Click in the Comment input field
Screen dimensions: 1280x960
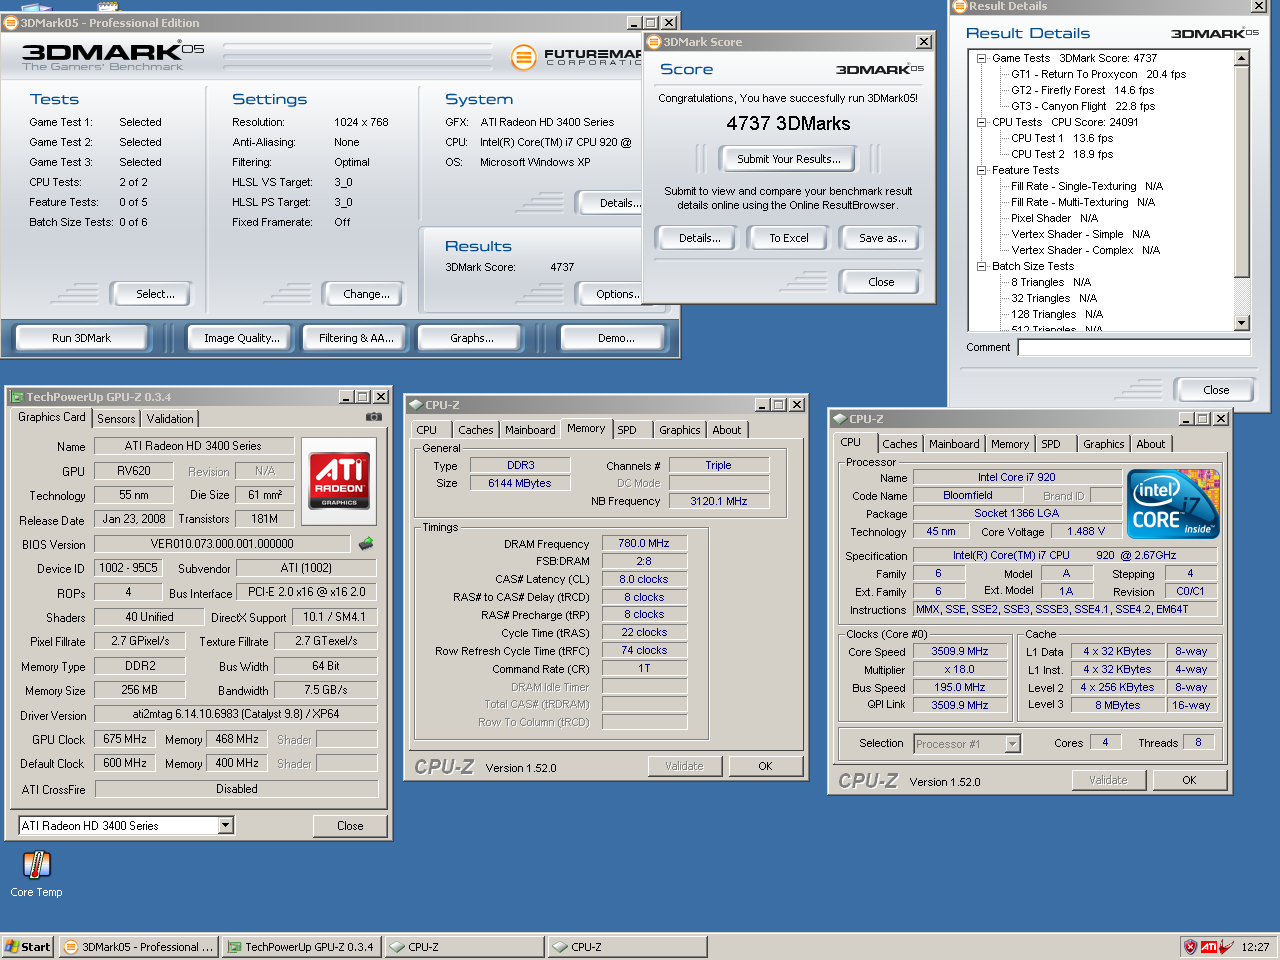pos(1134,347)
